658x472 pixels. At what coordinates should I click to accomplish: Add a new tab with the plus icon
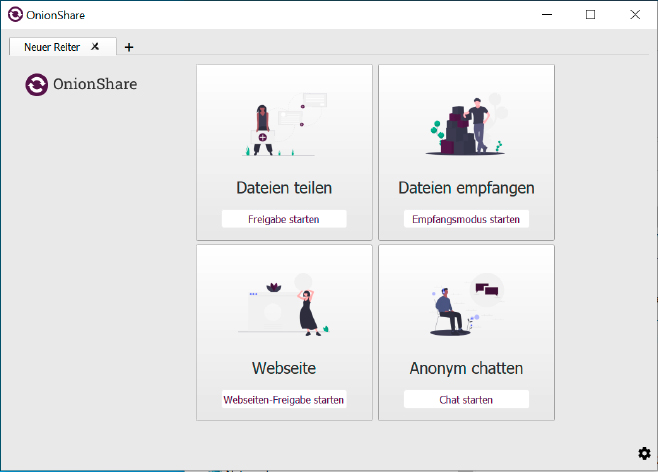pyautogui.click(x=129, y=47)
